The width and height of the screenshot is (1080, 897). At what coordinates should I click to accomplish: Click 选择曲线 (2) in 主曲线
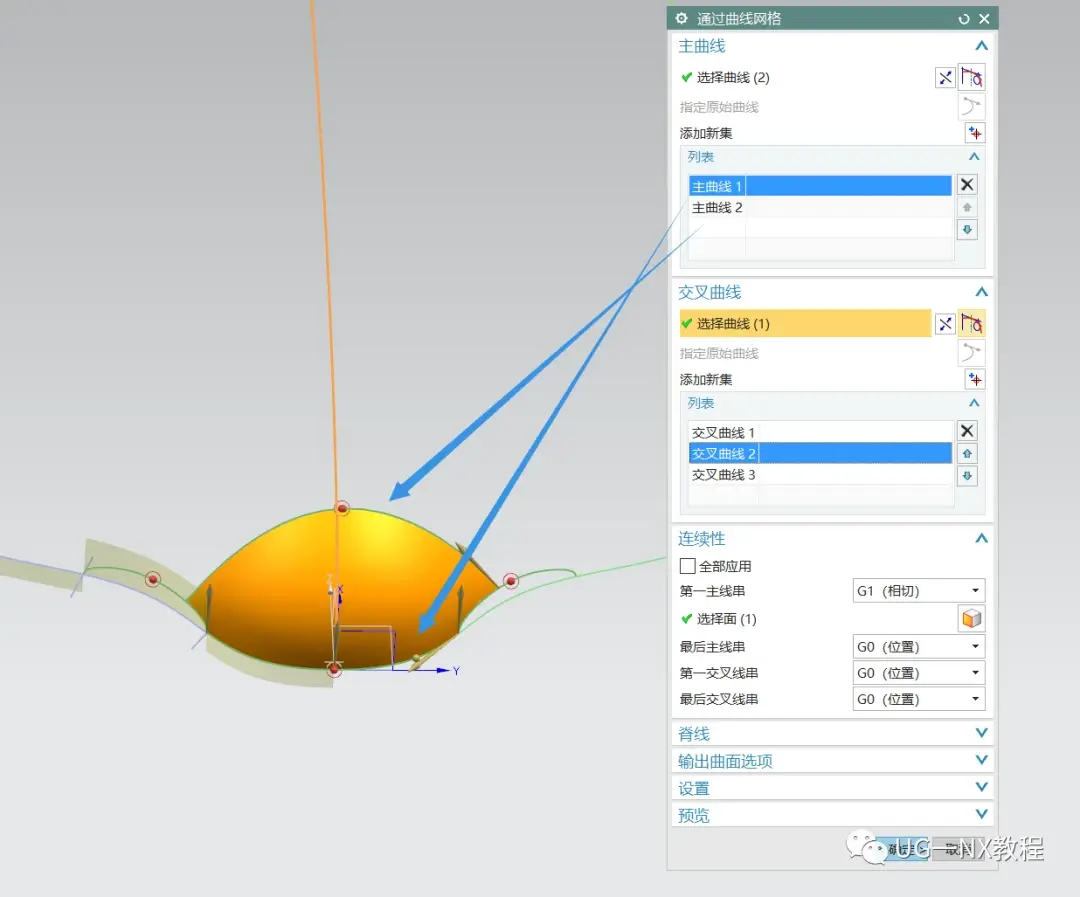tap(733, 77)
